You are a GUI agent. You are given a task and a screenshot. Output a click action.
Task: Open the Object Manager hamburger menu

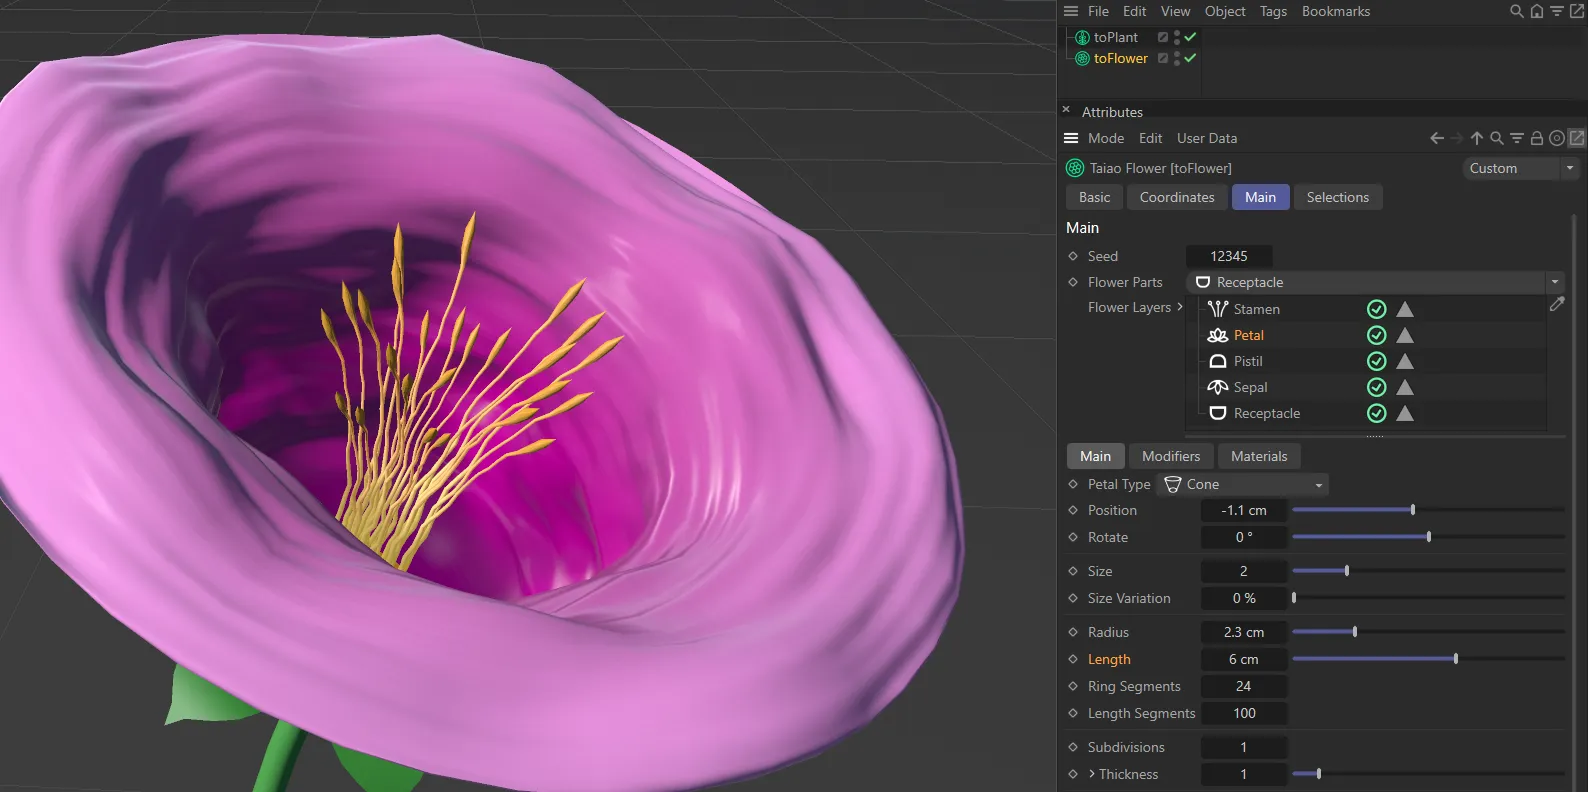click(1071, 11)
